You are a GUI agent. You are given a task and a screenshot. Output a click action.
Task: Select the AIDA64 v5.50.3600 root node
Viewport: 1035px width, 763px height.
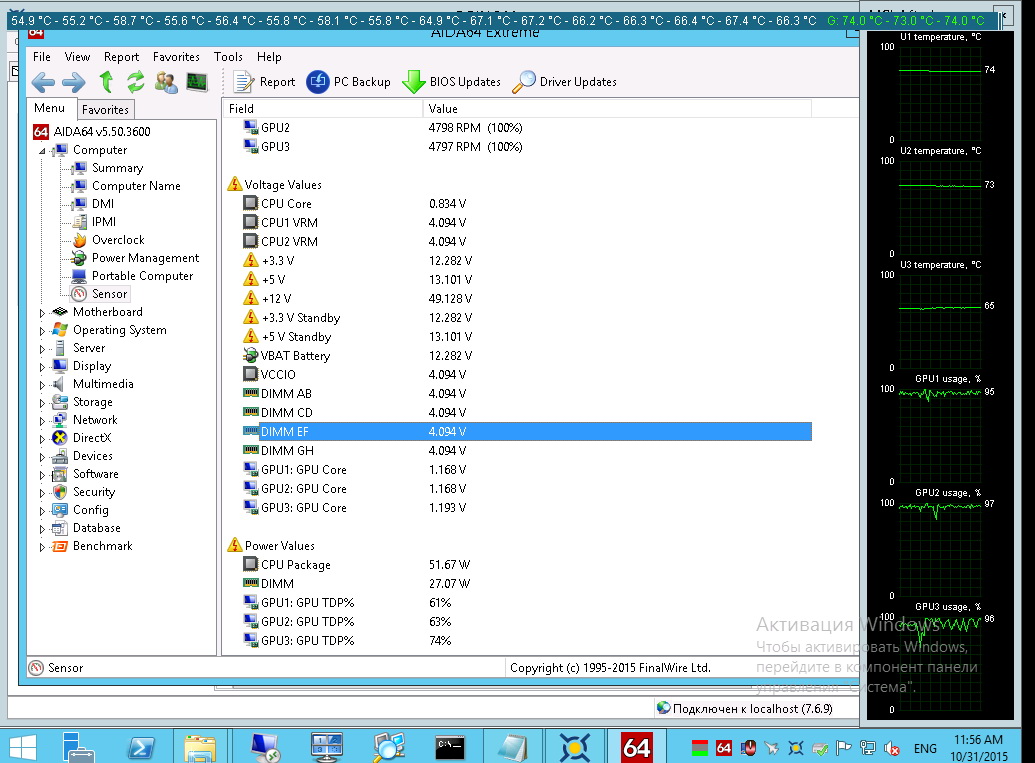102,131
